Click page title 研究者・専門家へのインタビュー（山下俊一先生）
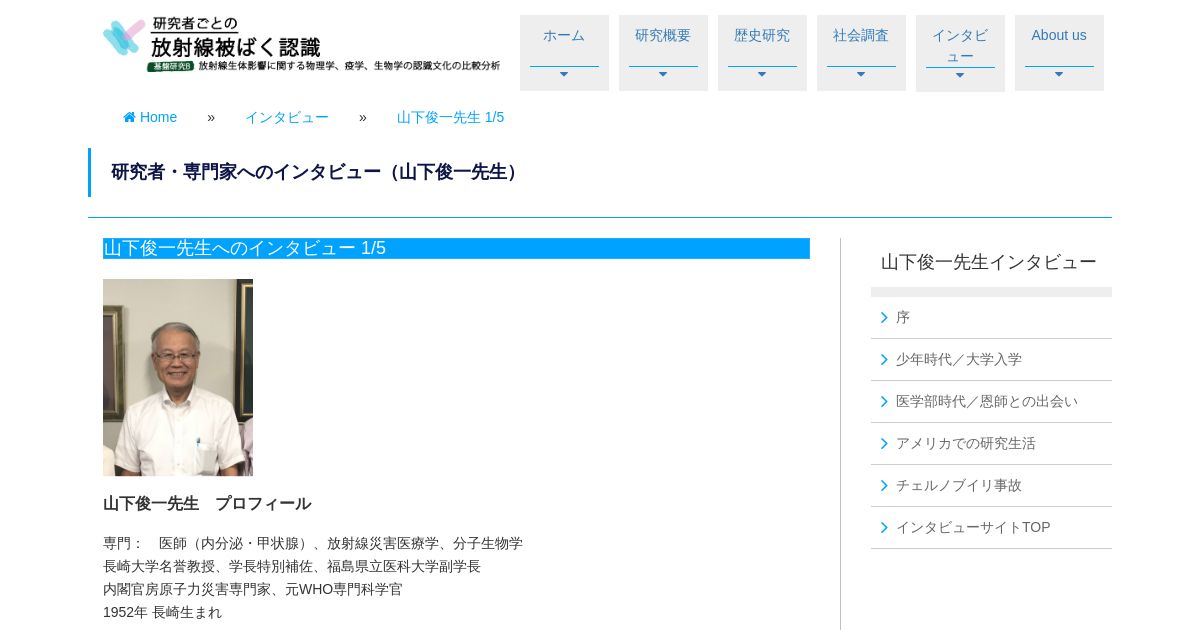Viewport: 1200px width, 630px height. pos(318,172)
